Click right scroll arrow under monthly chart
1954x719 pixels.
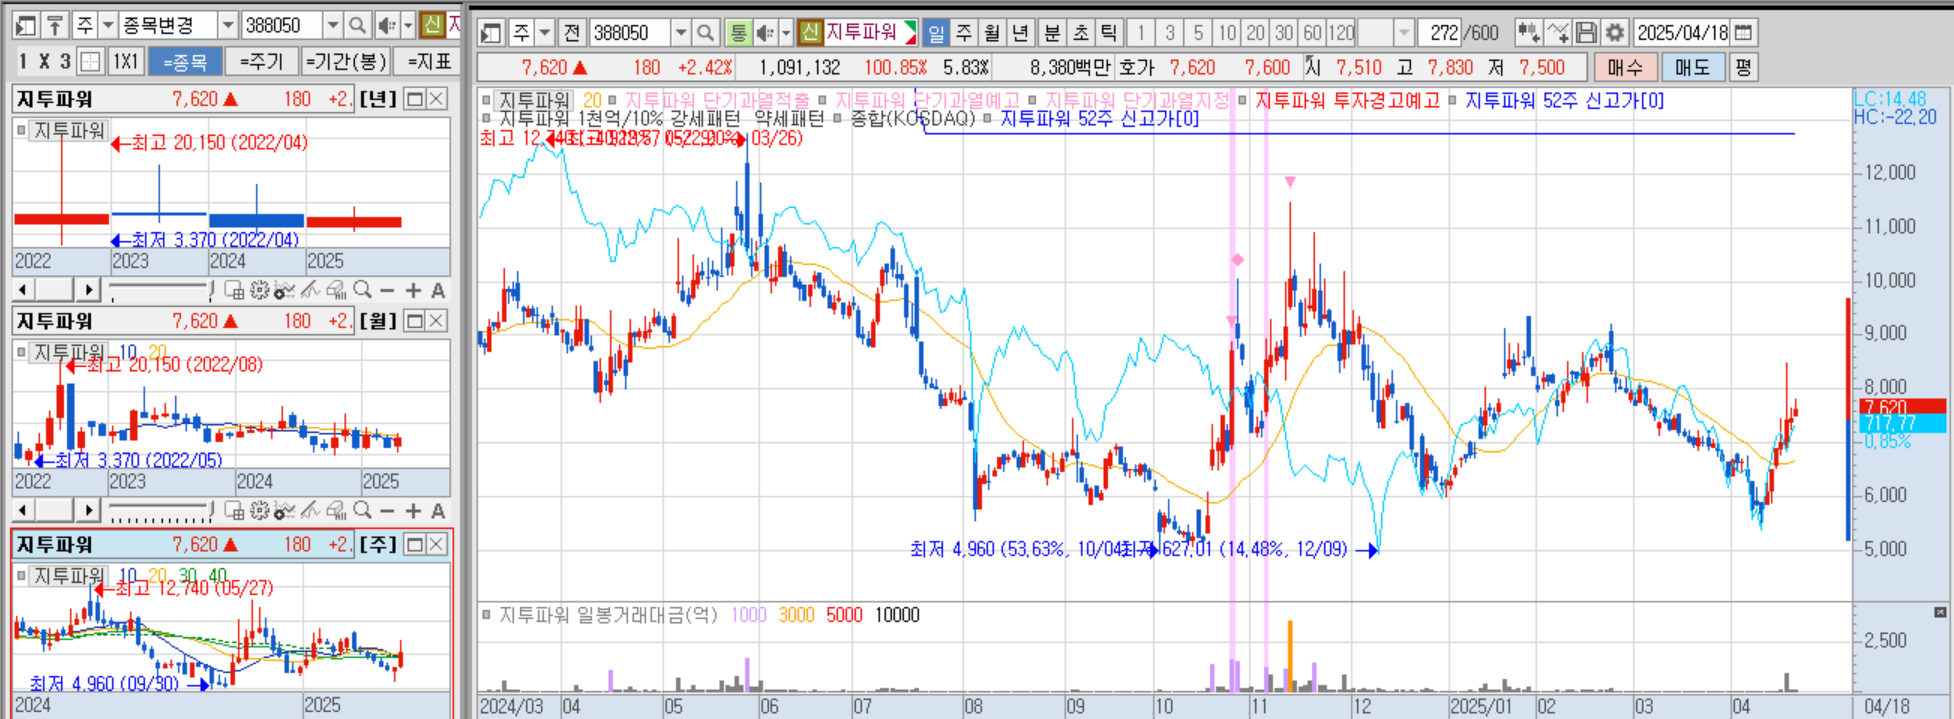point(89,511)
